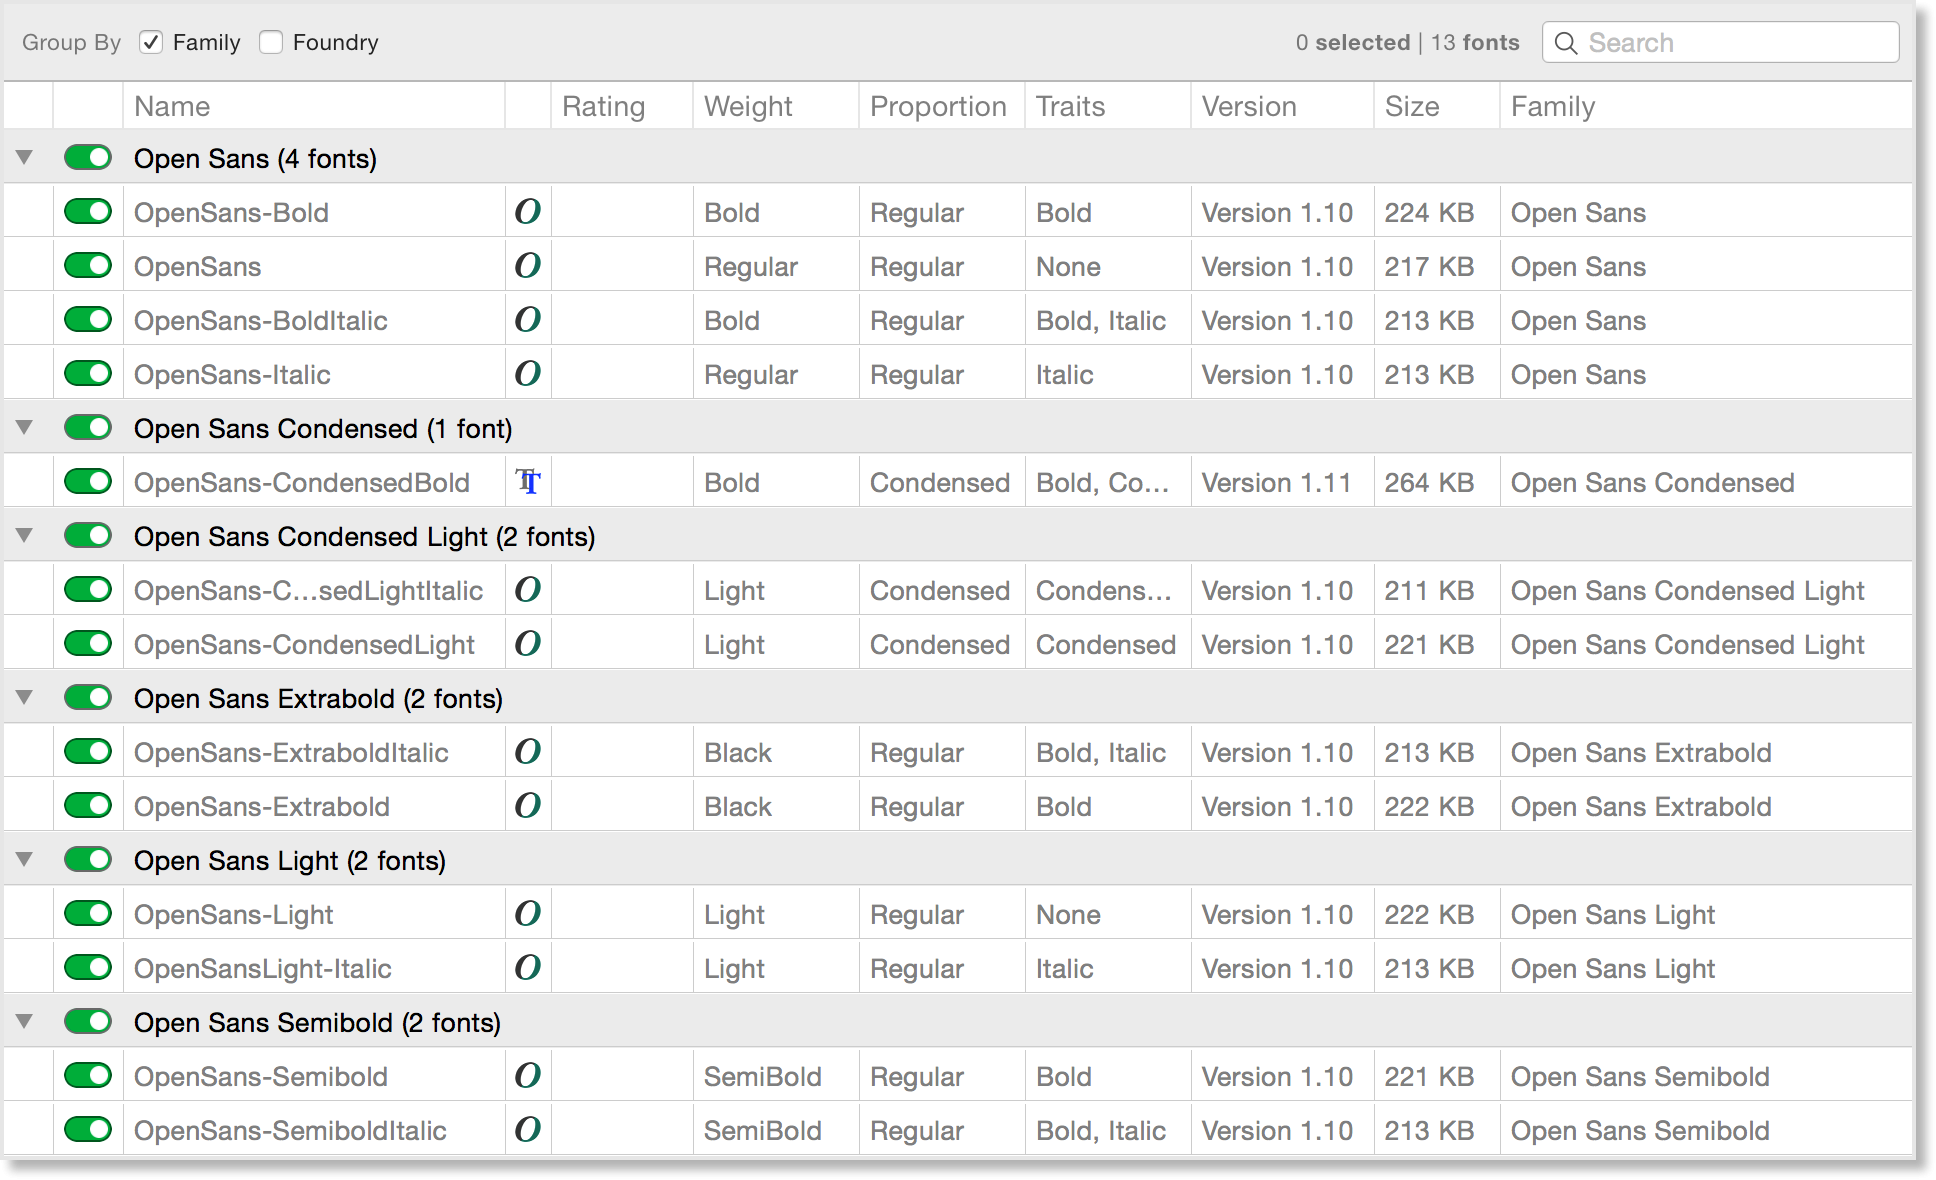1936x1180 pixels.
Task: Toggle the Open Sans Condensed (1 font) family switch
Action: (x=88, y=427)
